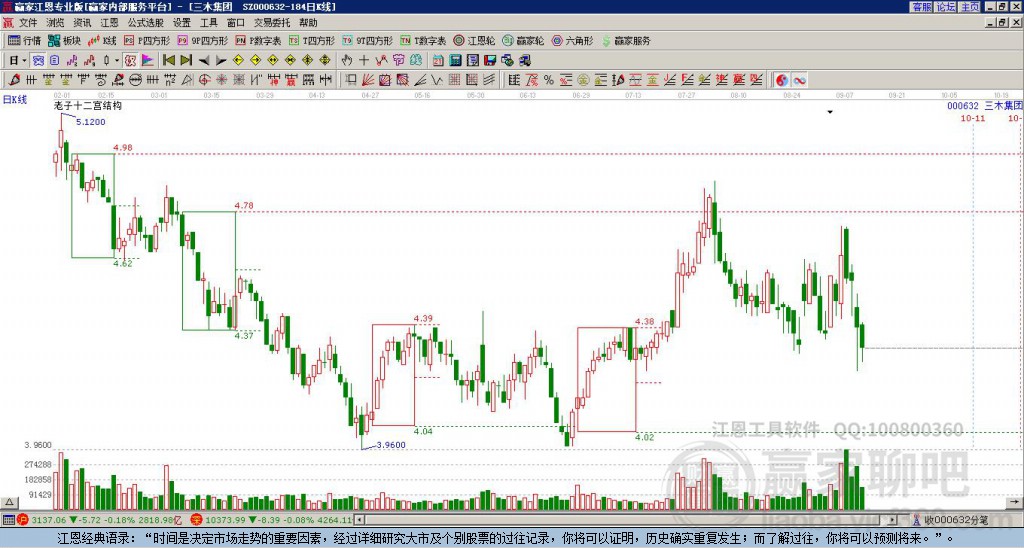
Task: Click the gold 金 circle icon
Action: click(x=583, y=80)
